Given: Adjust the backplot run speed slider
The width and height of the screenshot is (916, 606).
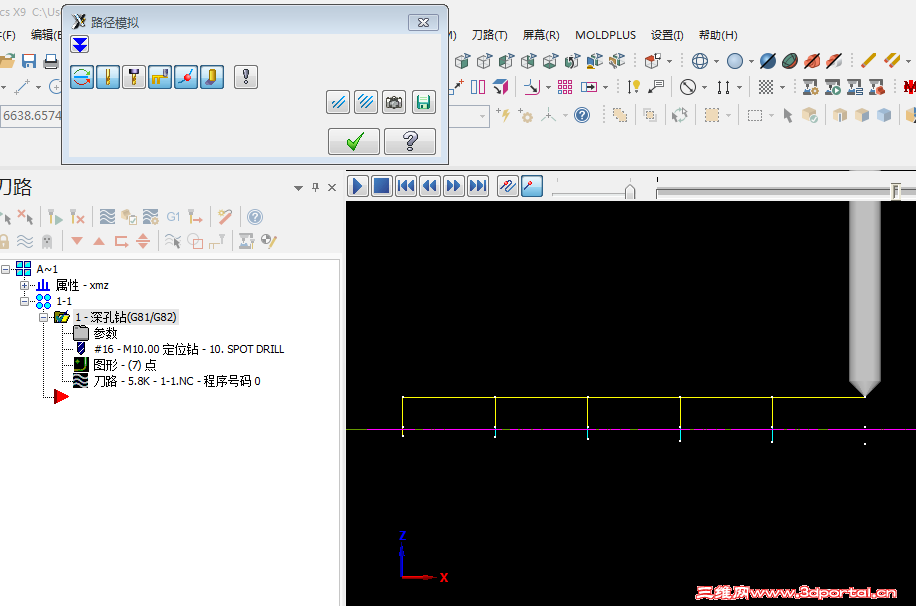Looking at the screenshot, I should 630,192.
